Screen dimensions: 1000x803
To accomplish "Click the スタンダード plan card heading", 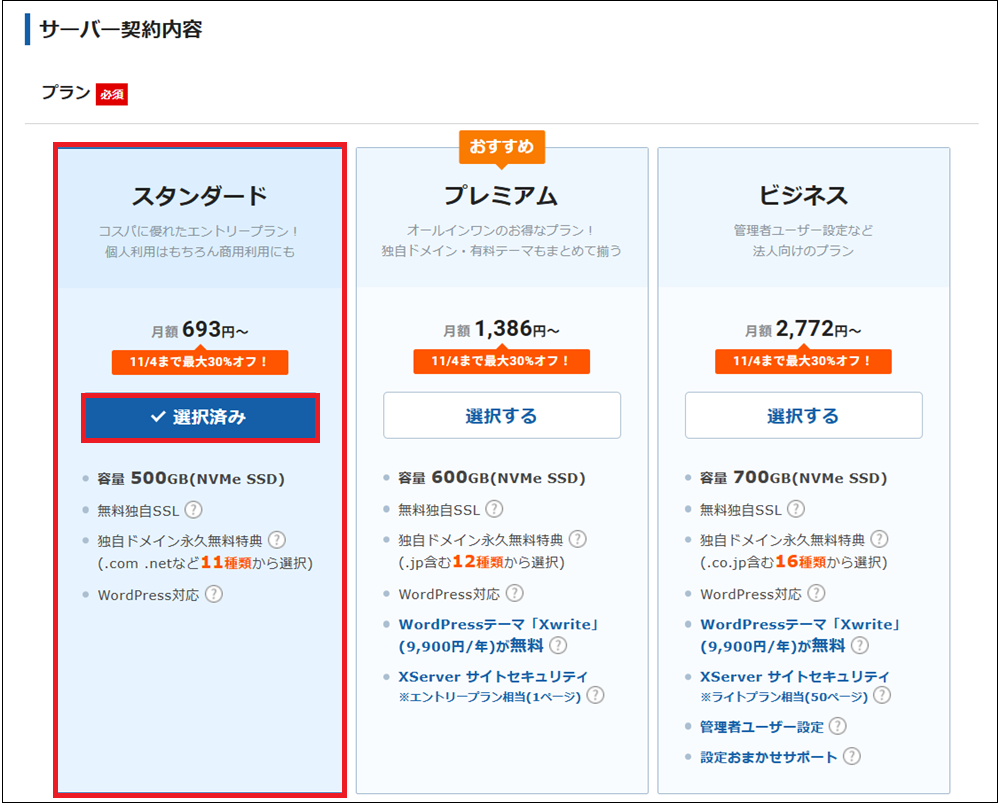I will click(200, 196).
